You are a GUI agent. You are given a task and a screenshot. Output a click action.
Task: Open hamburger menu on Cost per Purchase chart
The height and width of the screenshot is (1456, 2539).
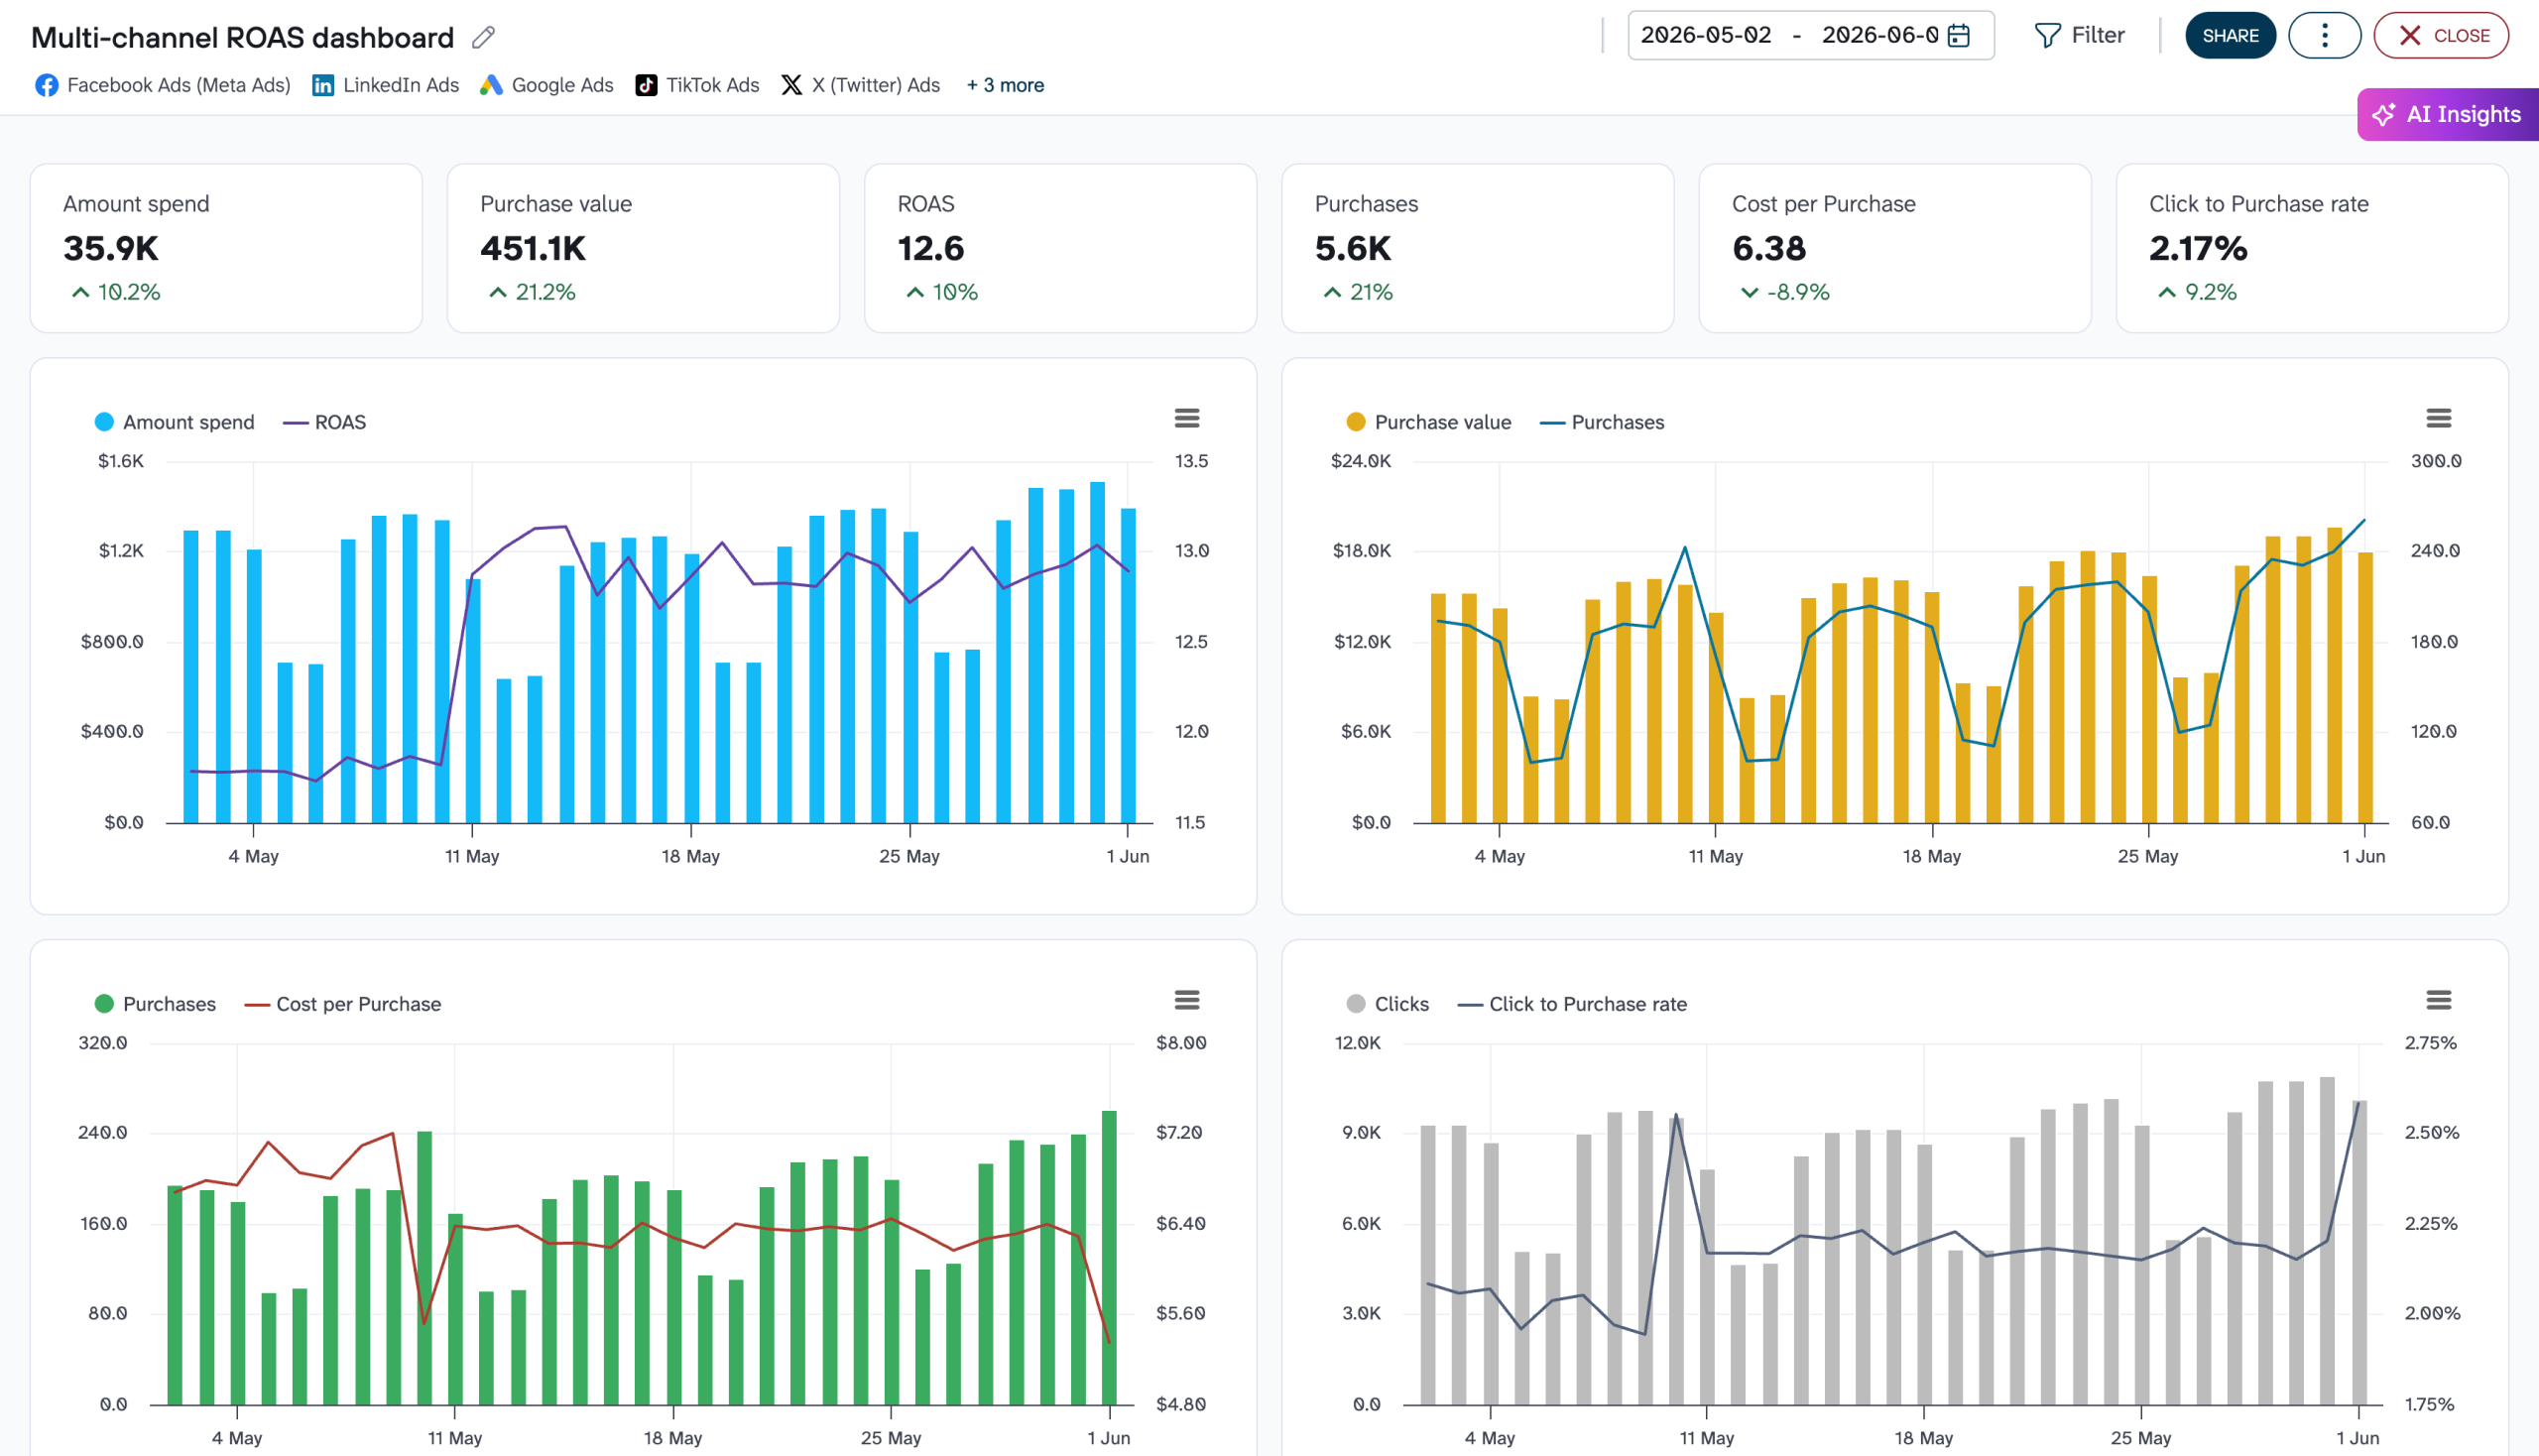coord(1186,1000)
